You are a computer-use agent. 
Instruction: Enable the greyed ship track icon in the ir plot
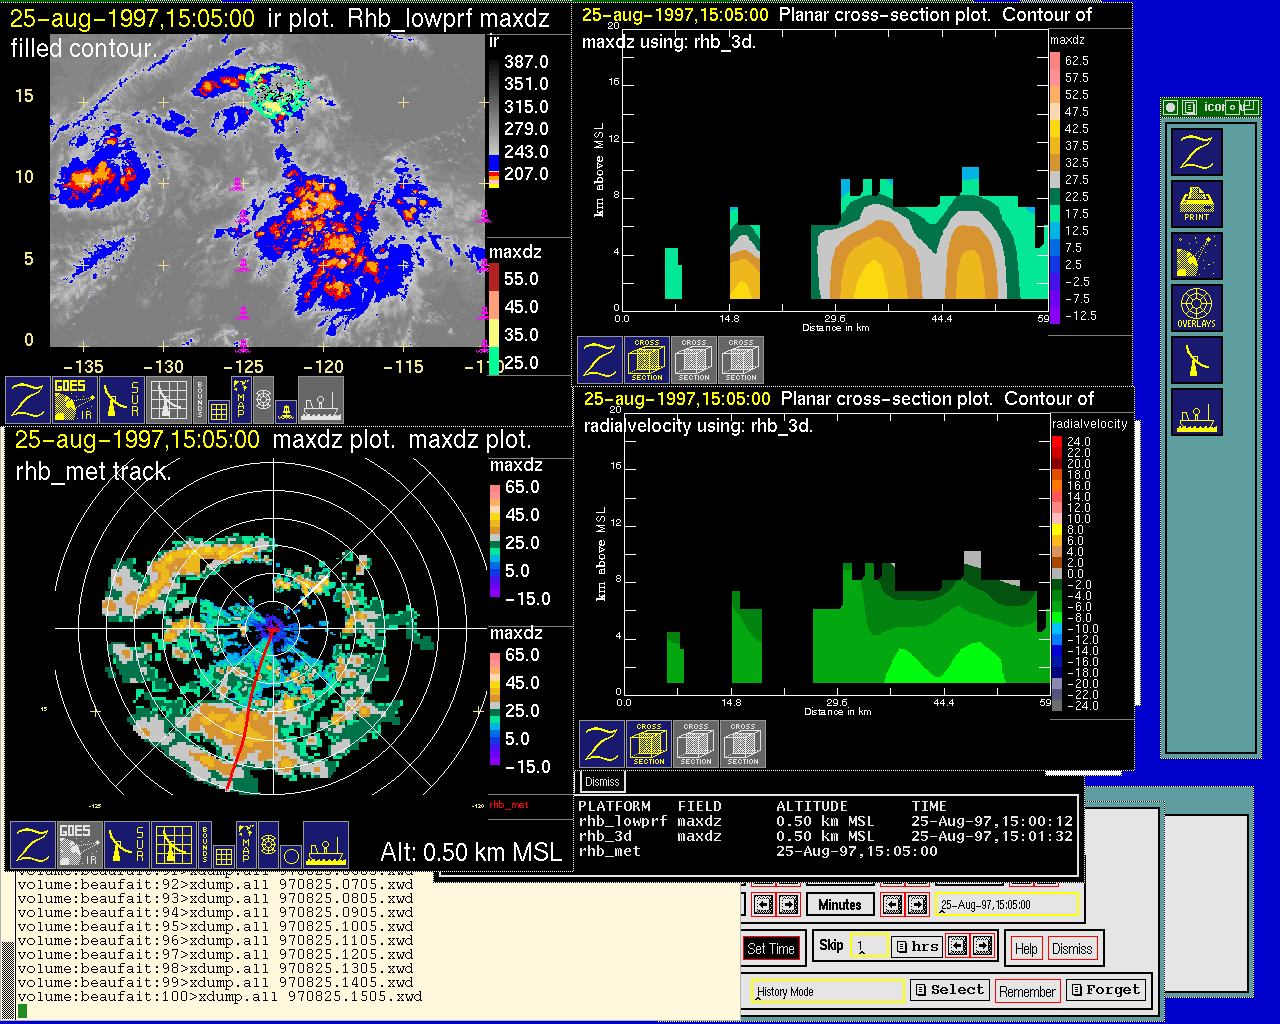tap(321, 400)
